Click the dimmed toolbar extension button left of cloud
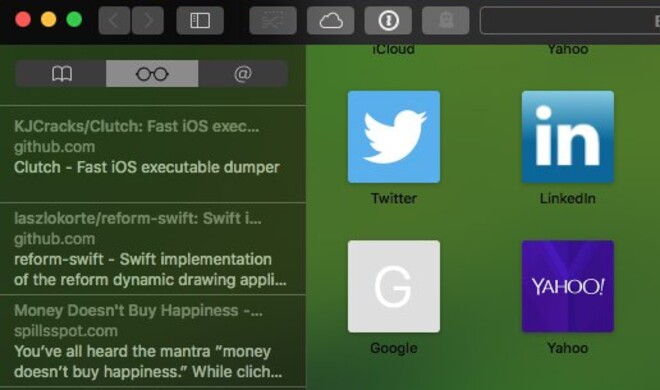660x390 pixels. click(x=273, y=20)
